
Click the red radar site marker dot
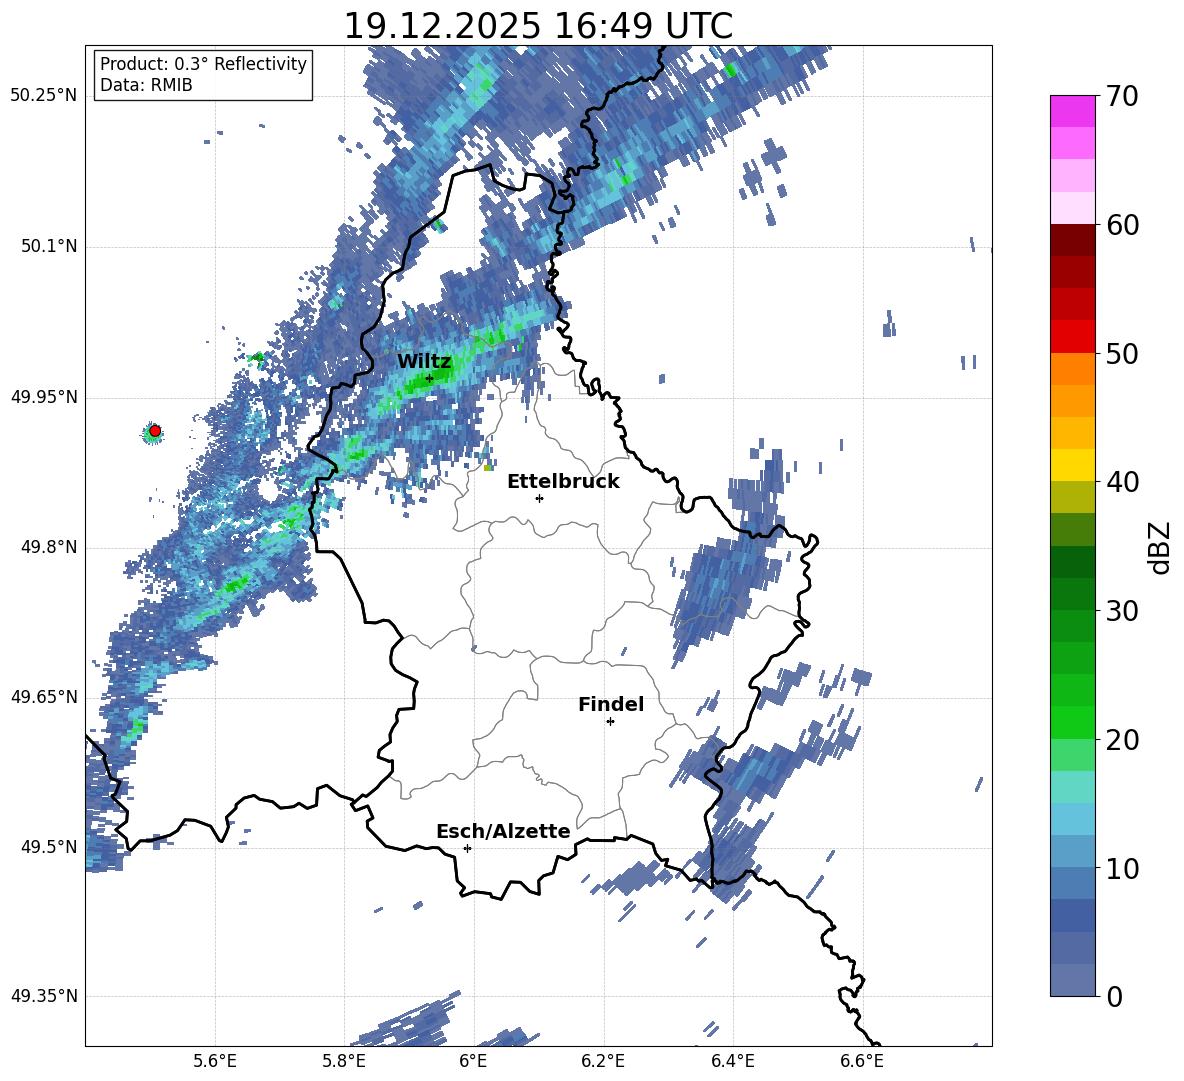pos(155,431)
